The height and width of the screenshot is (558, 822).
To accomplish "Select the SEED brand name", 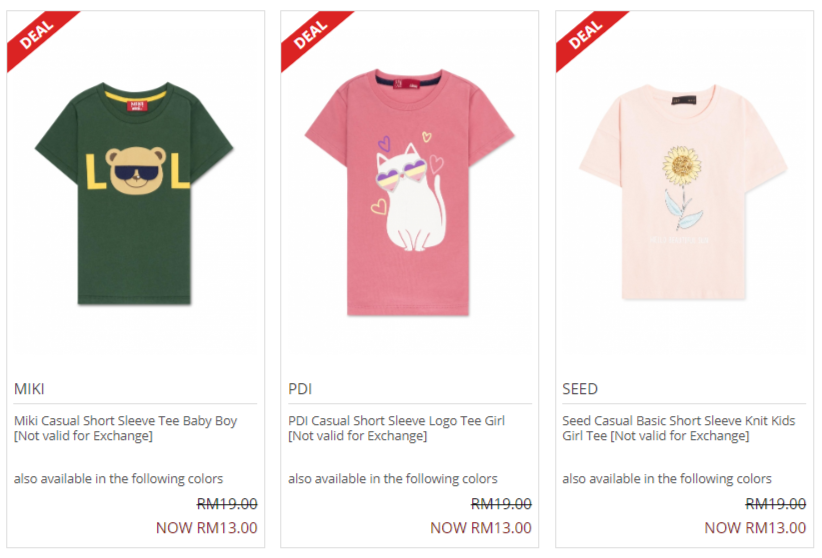I will point(580,389).
